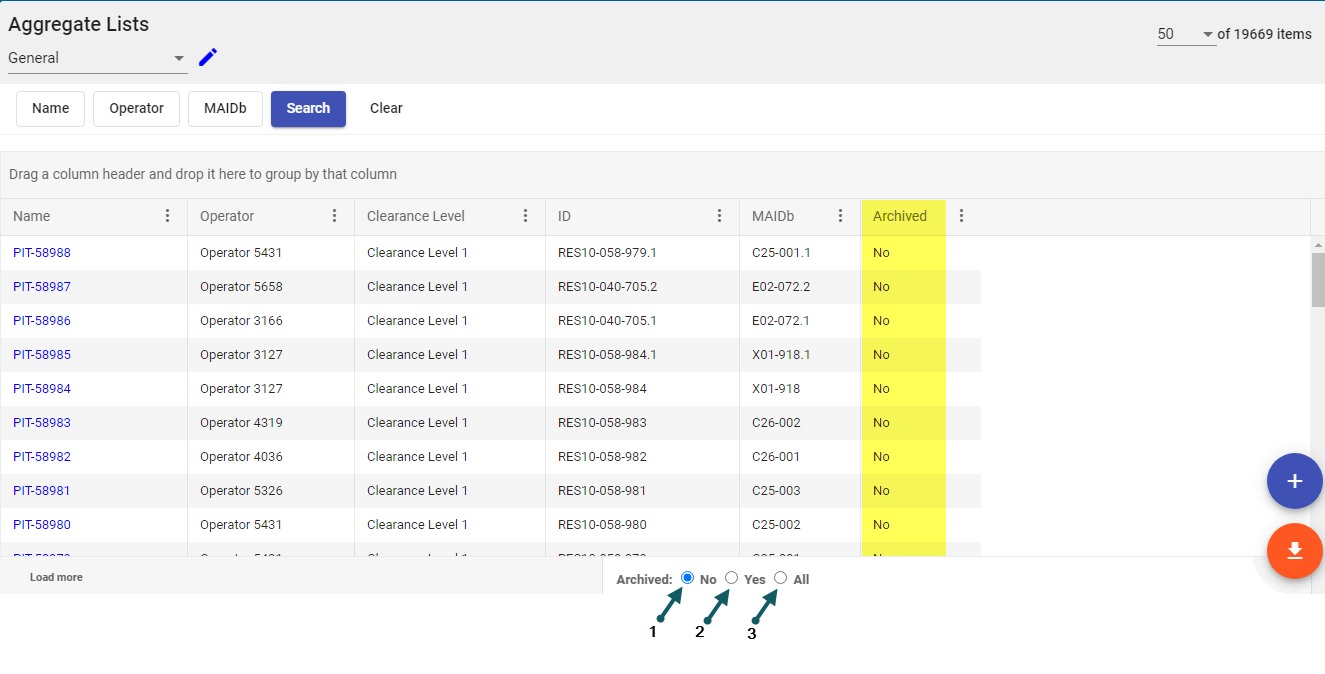
Task: Select the Archived No radio button
Action: pyautogui.click(x=687, y=578)
